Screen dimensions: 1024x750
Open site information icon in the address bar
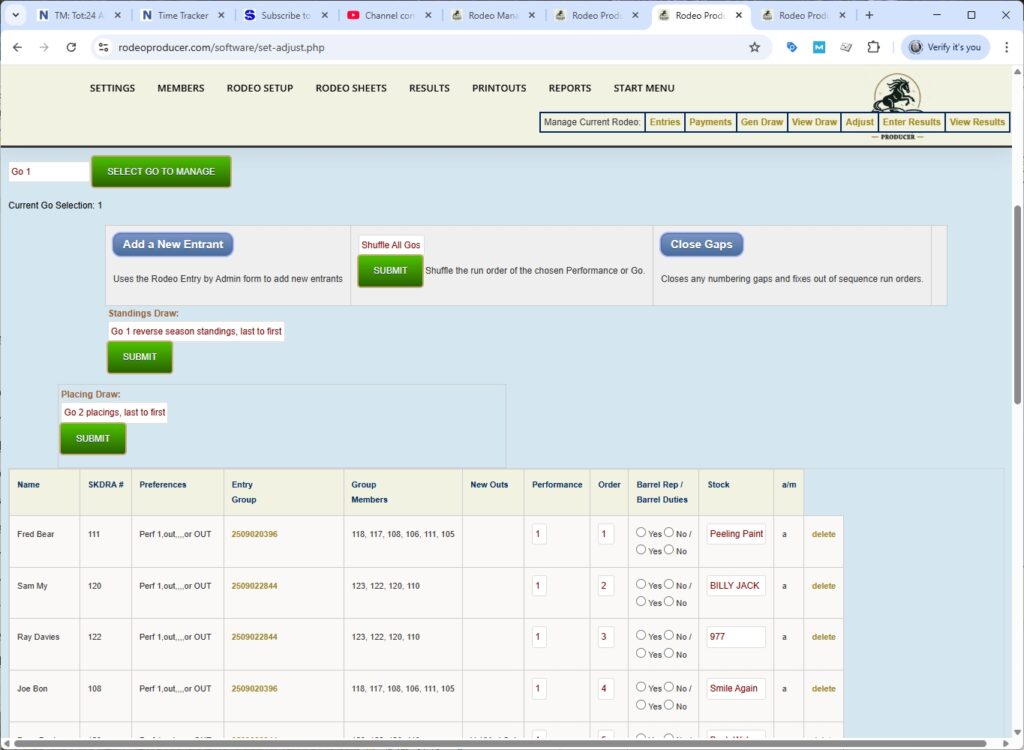click(105, 47)
